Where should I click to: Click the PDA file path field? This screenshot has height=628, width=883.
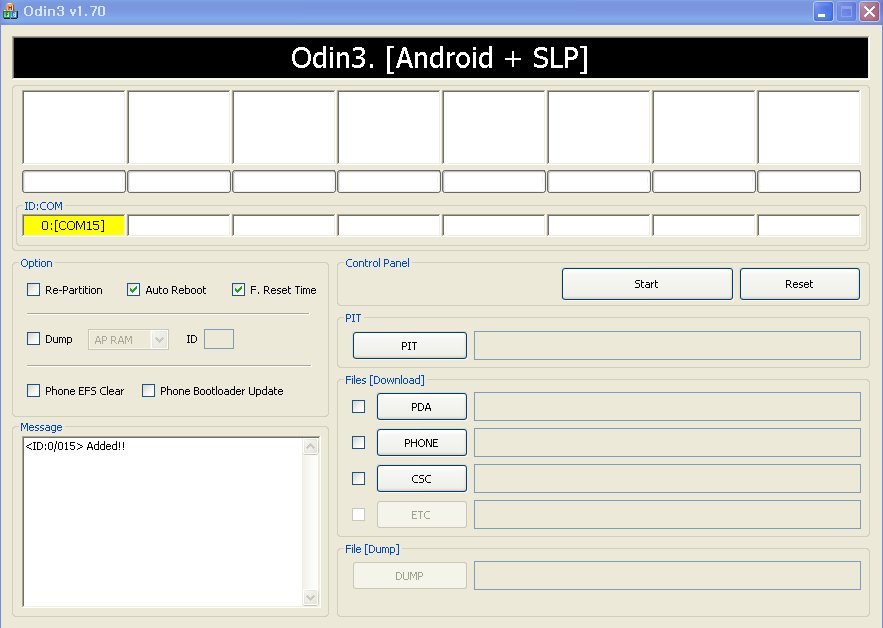667,407
